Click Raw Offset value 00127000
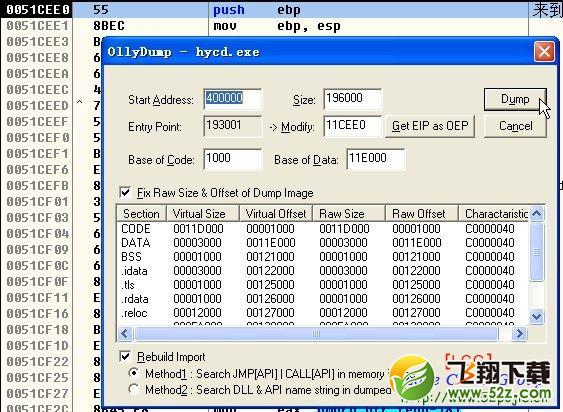This screenshot has width=563, height=412. [x=417, y=313]
